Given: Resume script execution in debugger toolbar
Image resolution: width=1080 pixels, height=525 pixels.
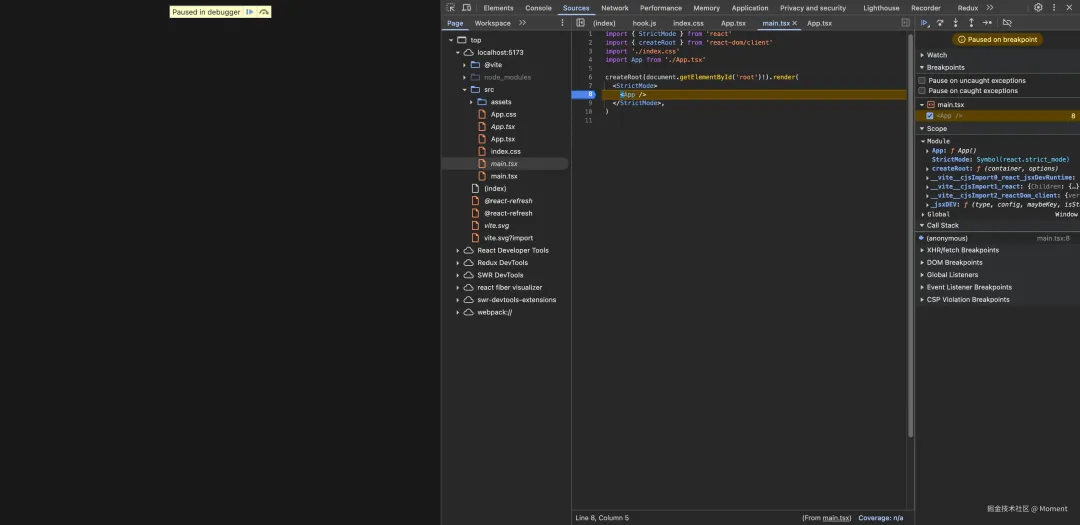Looking at the screenshot, I should (925, 22).
